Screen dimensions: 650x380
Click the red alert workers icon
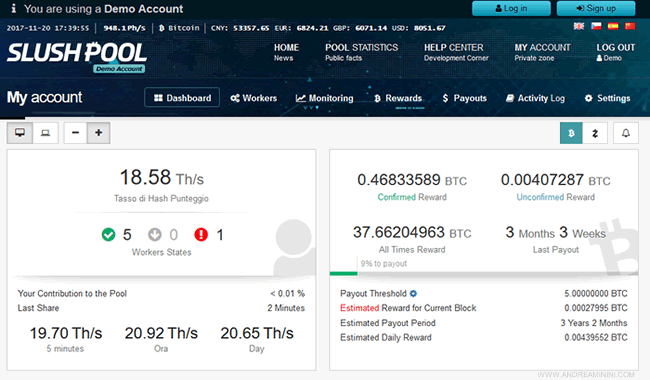(x=201, y=235)
